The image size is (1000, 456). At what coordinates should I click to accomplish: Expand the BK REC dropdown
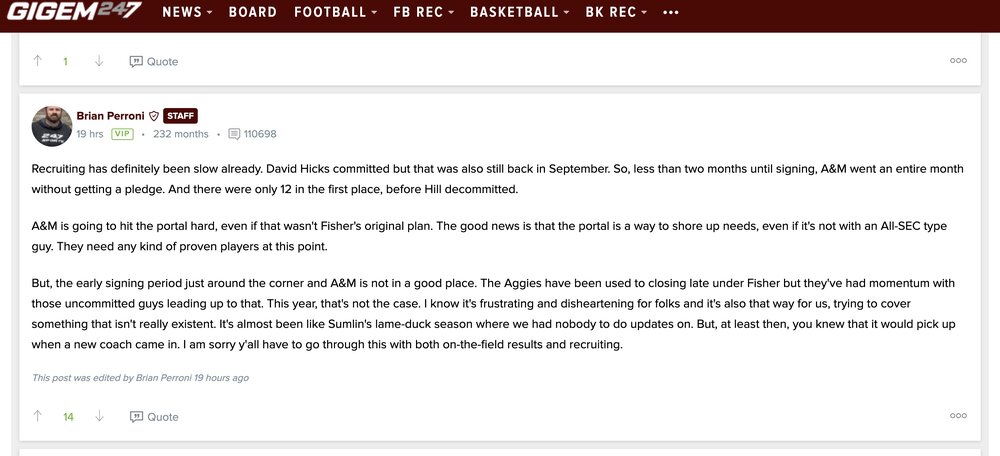616,13
